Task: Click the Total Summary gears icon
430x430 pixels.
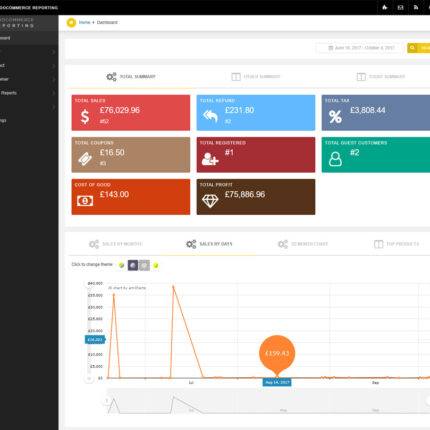Action: 111,77
